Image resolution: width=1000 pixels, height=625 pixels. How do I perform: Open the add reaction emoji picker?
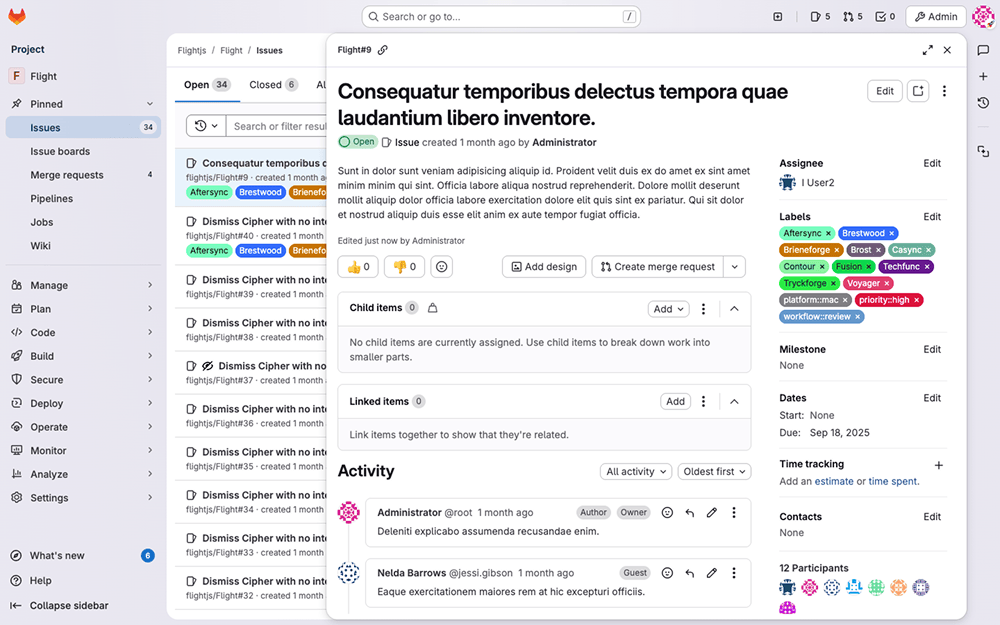pos(441,267)
